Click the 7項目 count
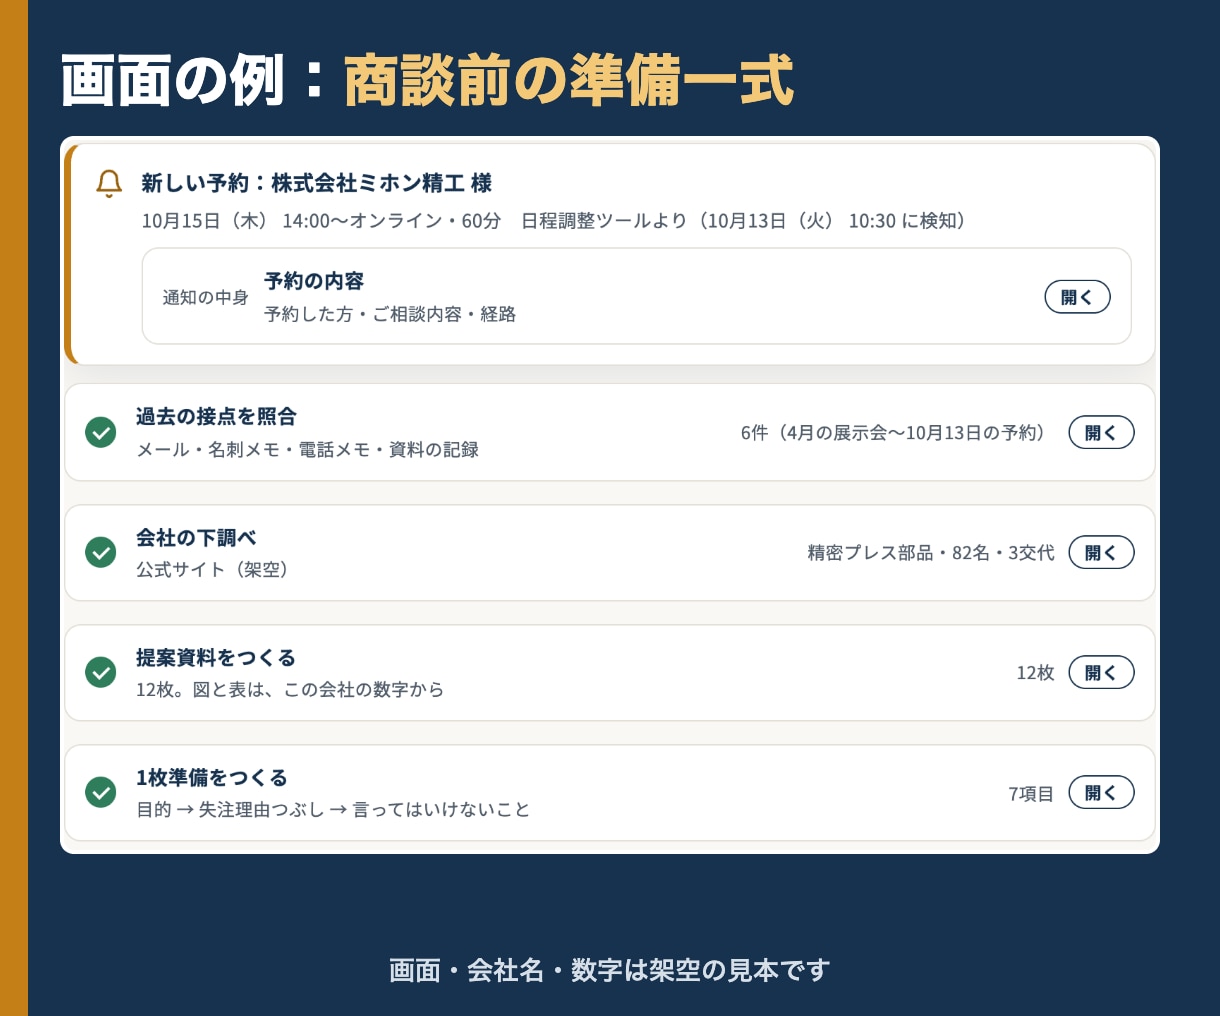This screenshot has width=1220, height=1016. 1031,794
